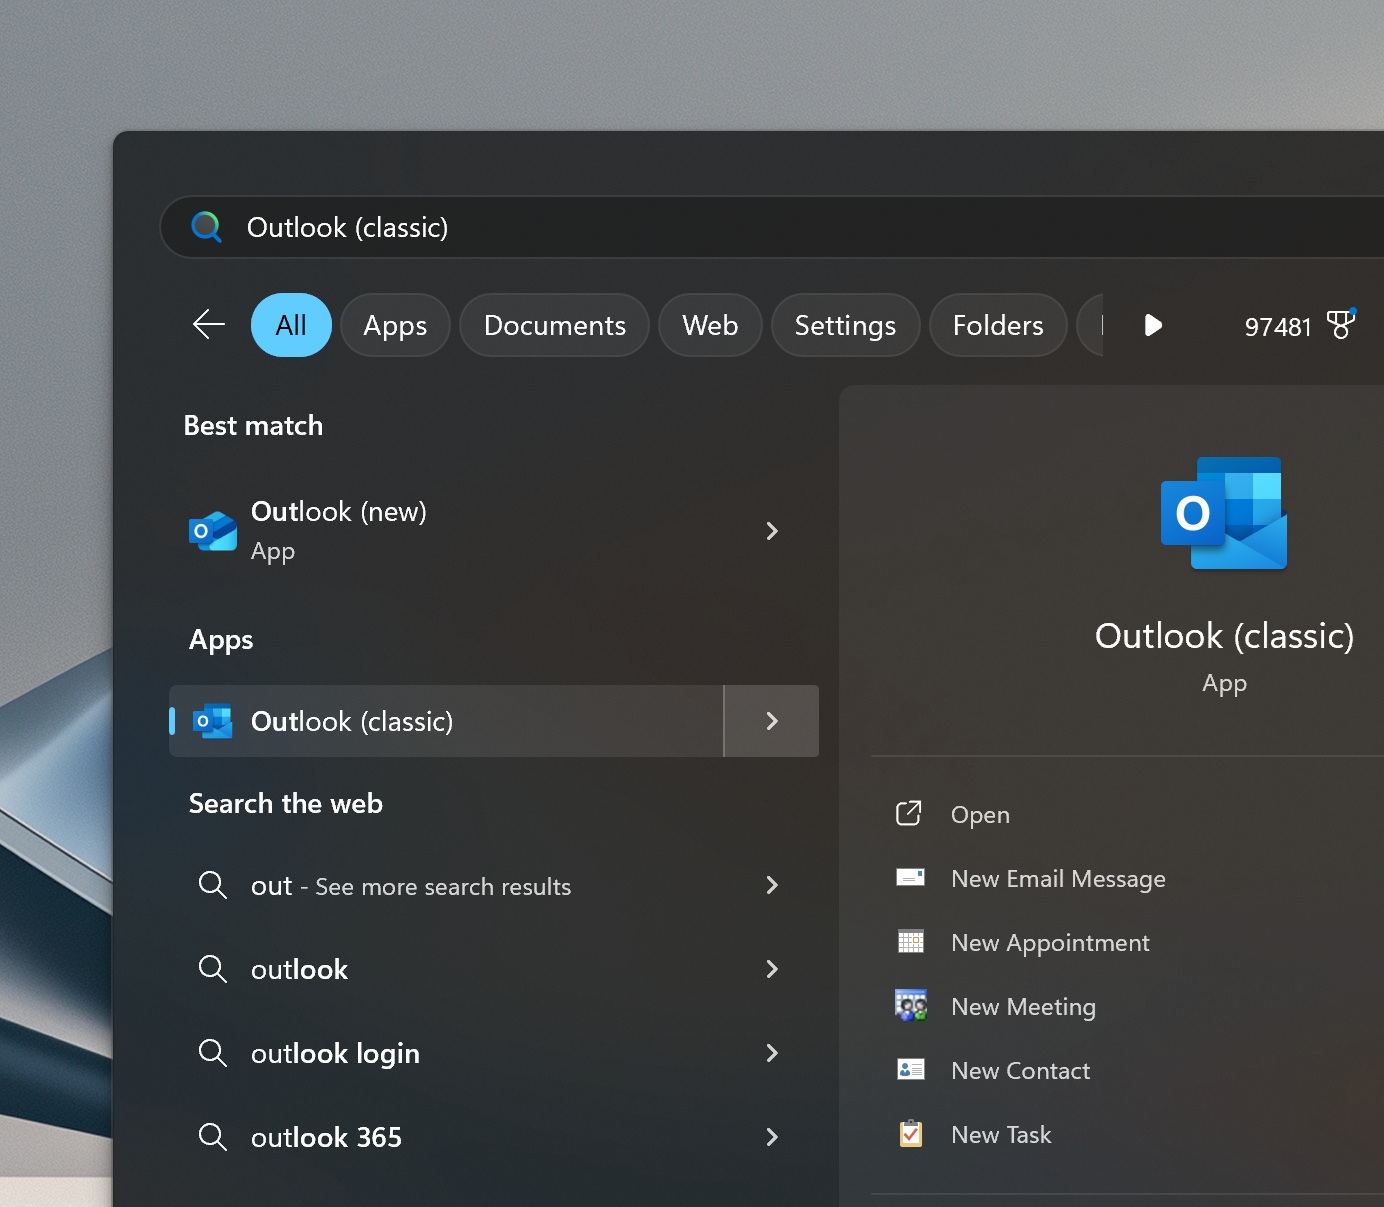Expand the Outlook (new) result chevron
This screenshot has height=1207, width=1384.
[x=771, y=531]
